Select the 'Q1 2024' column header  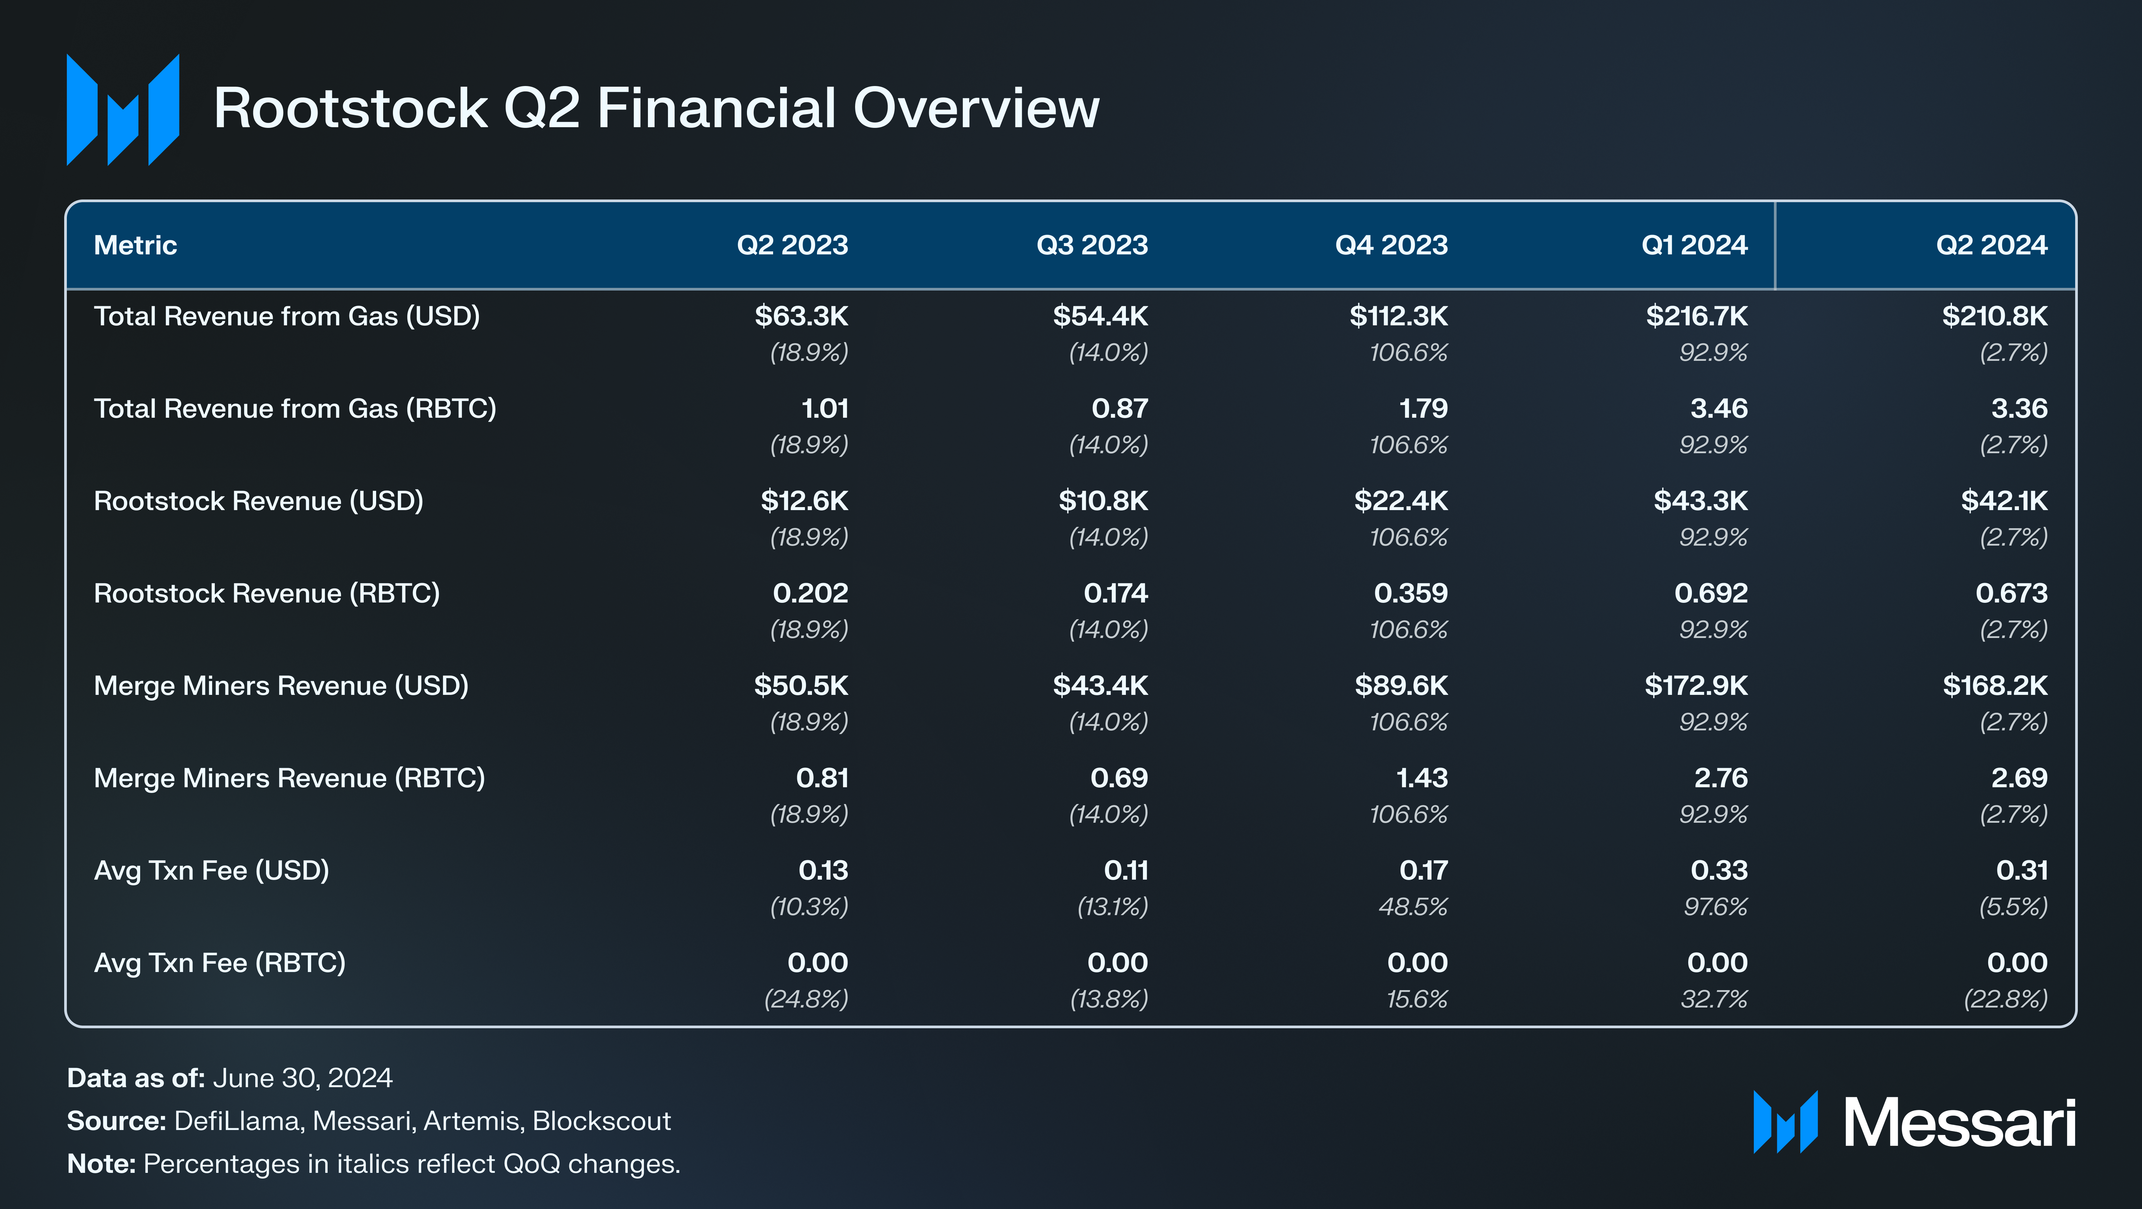pos(1694,245)
